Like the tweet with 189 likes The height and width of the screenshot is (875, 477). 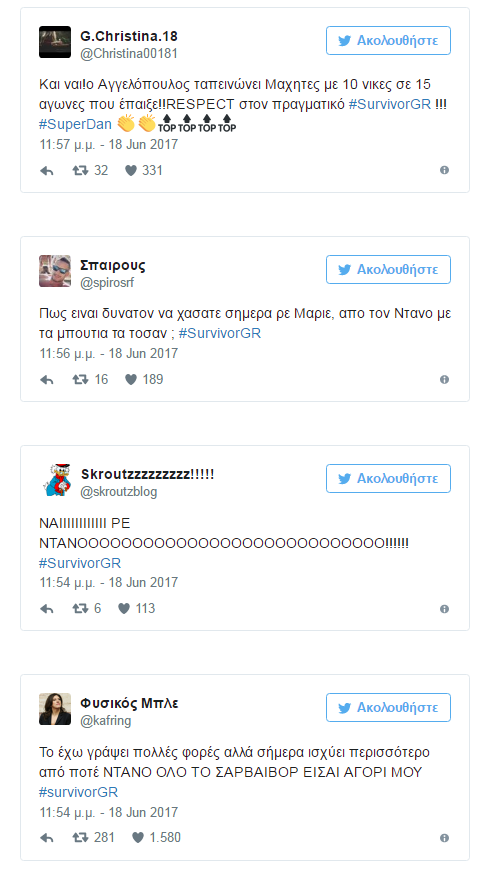[131, 380]
